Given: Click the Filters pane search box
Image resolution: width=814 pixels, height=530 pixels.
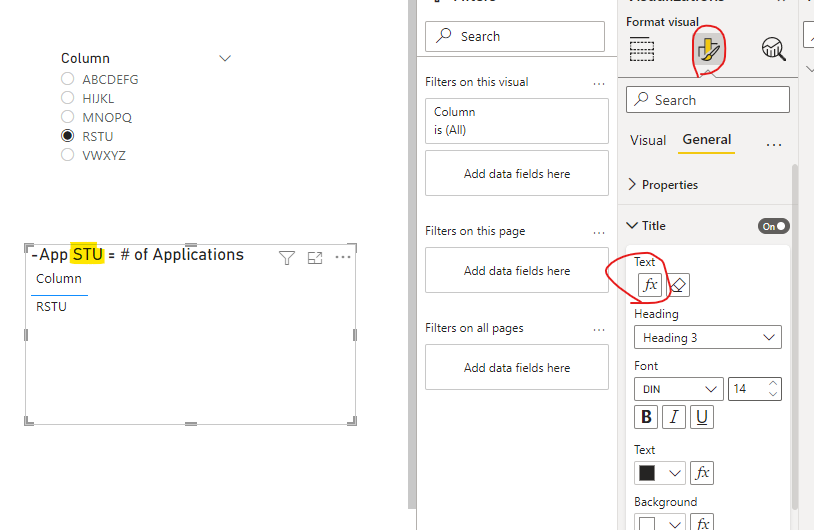Looking at the screenshot, I should [x=514, y=36].
